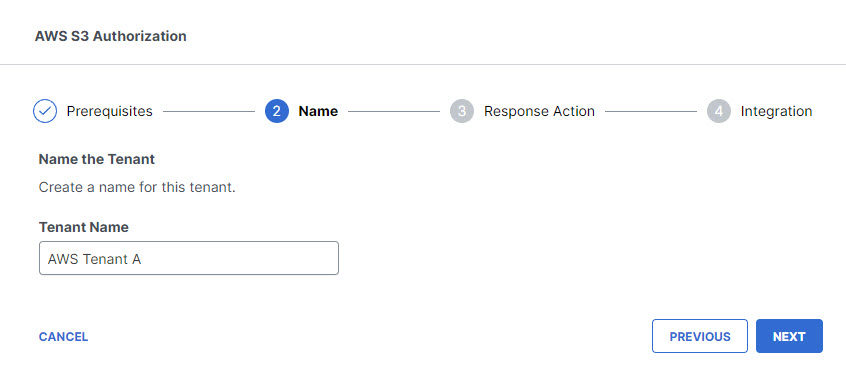Click connector line between Prerequisites and Name
The image size is (846, 378).
pos(209,112)
